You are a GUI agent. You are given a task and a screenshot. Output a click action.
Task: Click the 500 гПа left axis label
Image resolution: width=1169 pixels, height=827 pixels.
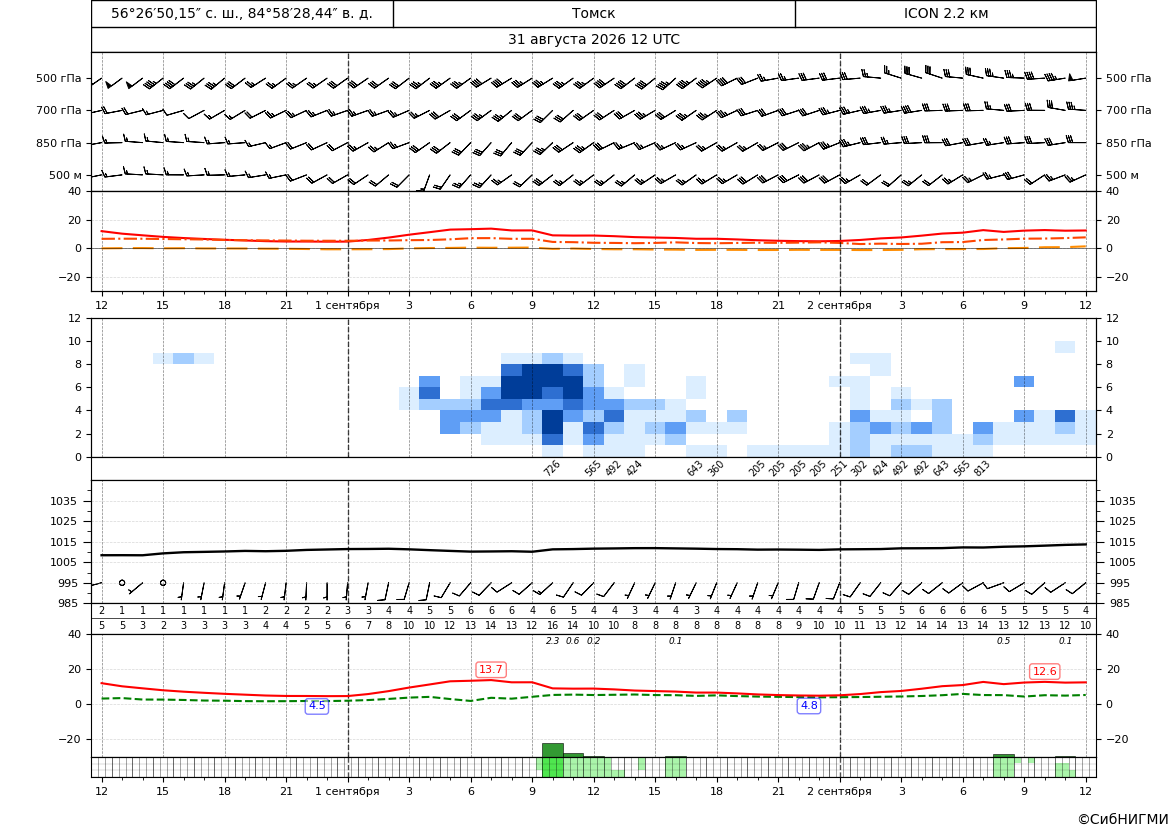point(59,78)
